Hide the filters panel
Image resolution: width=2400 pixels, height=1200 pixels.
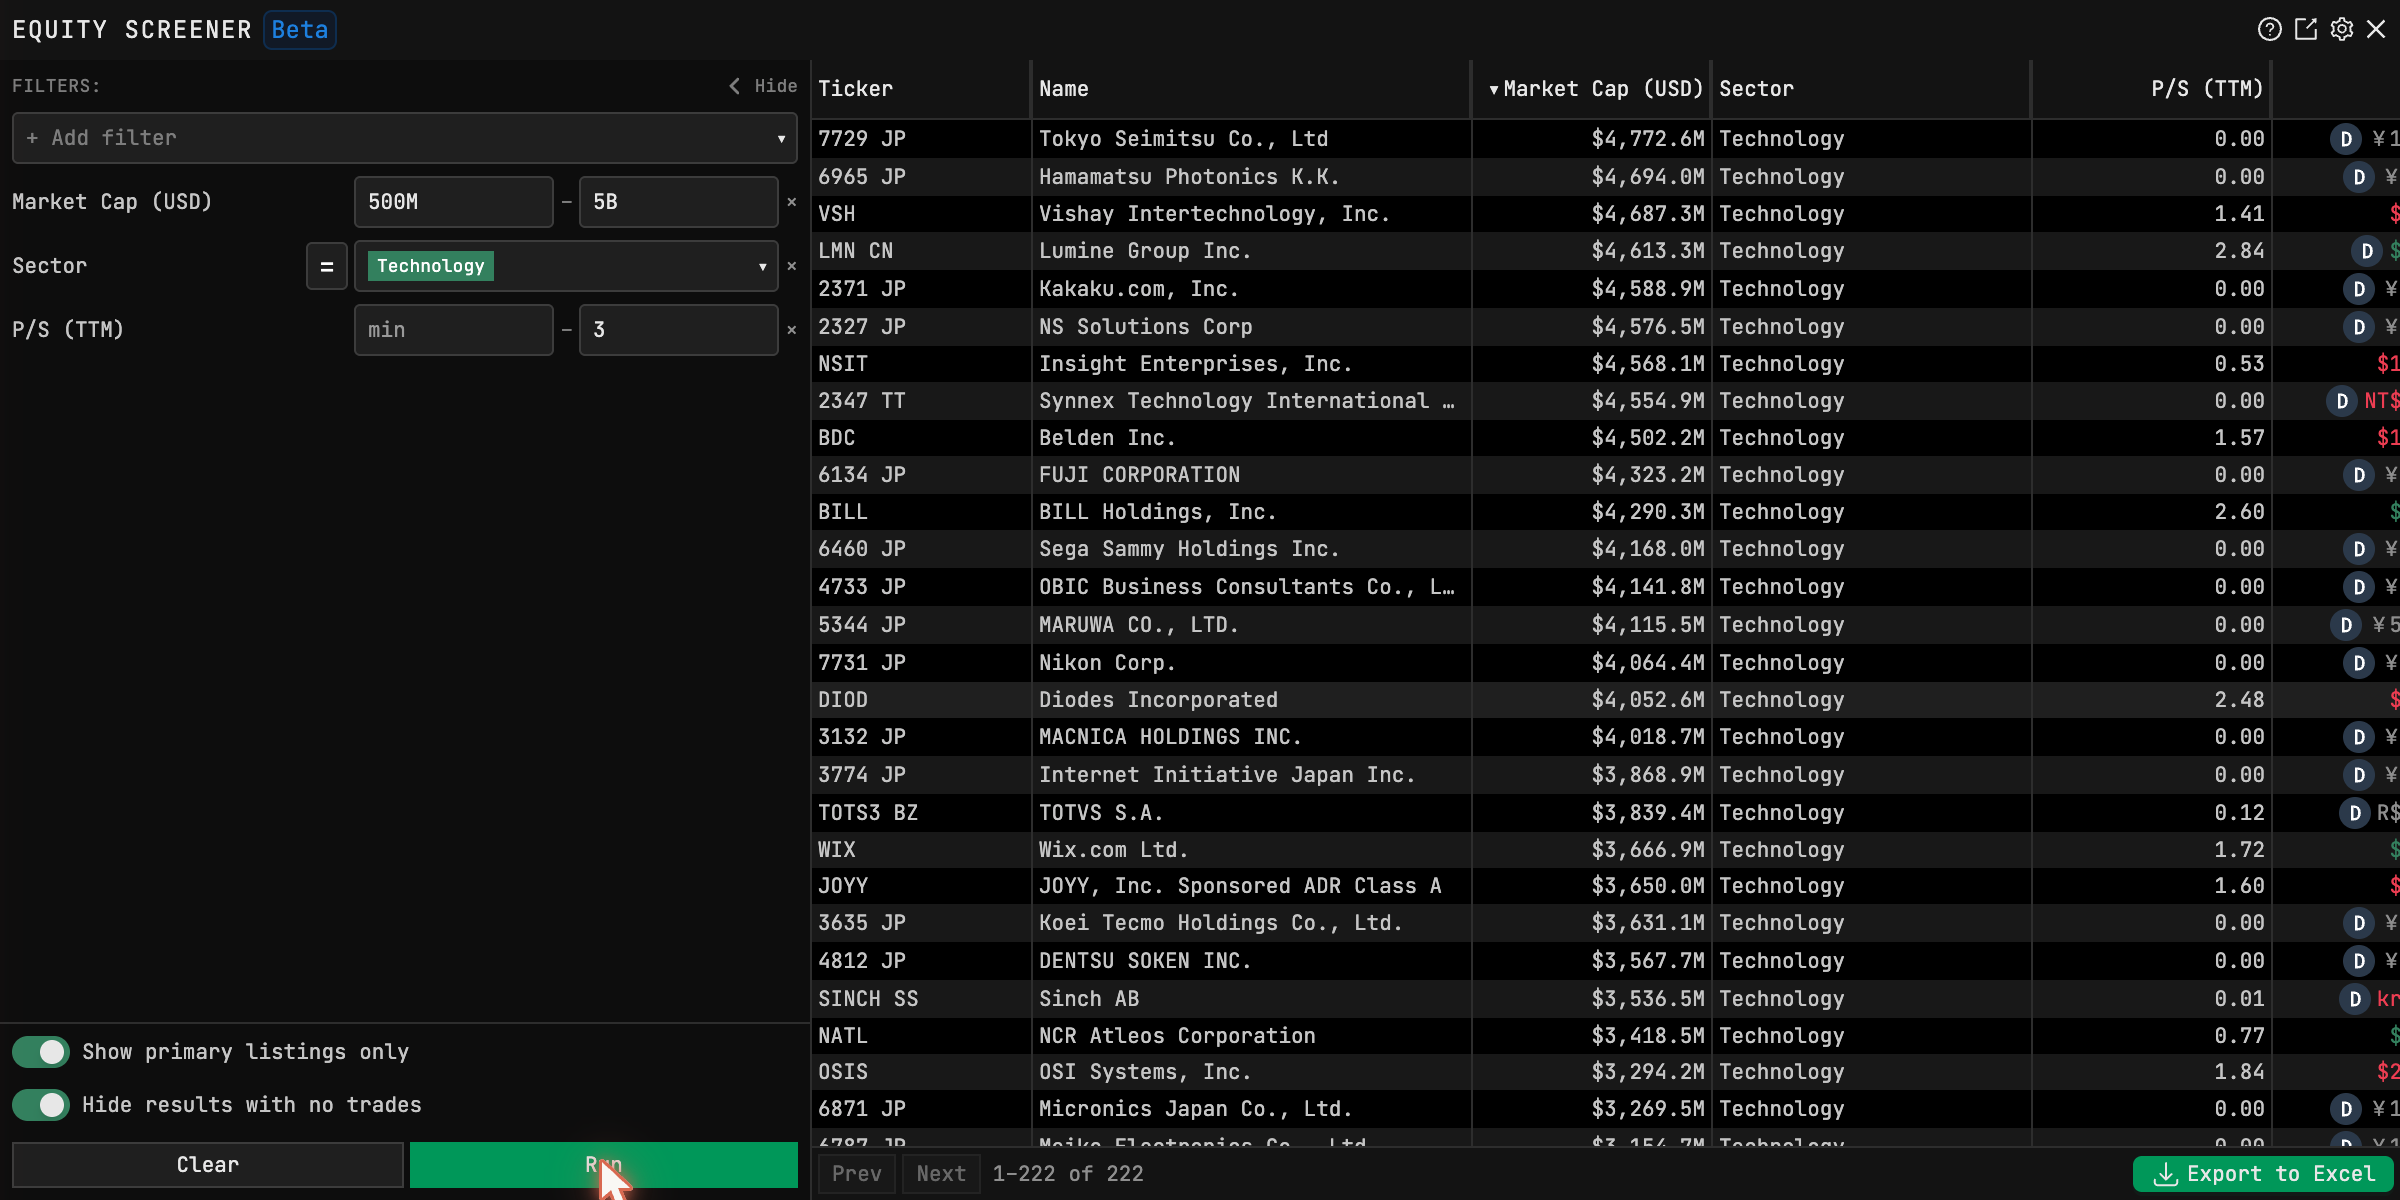[763, 86]
